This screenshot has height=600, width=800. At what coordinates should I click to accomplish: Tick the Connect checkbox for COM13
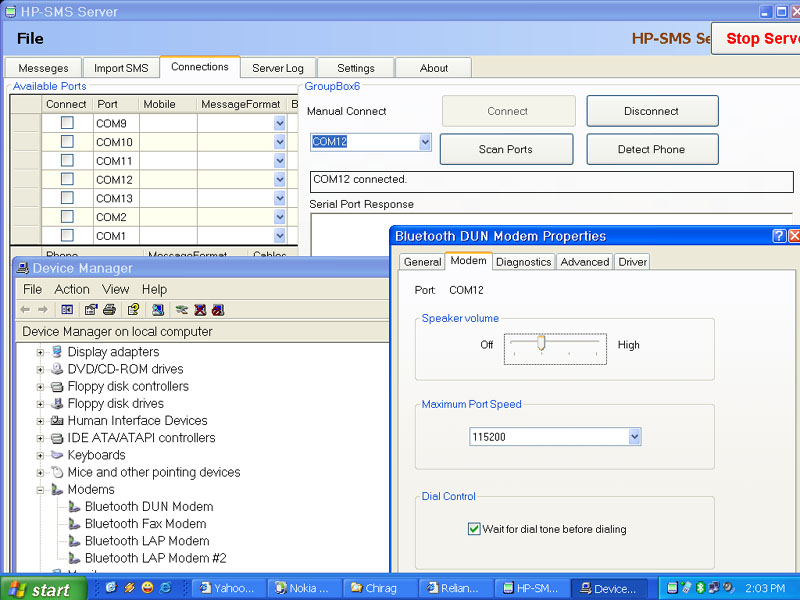point(67,198)
